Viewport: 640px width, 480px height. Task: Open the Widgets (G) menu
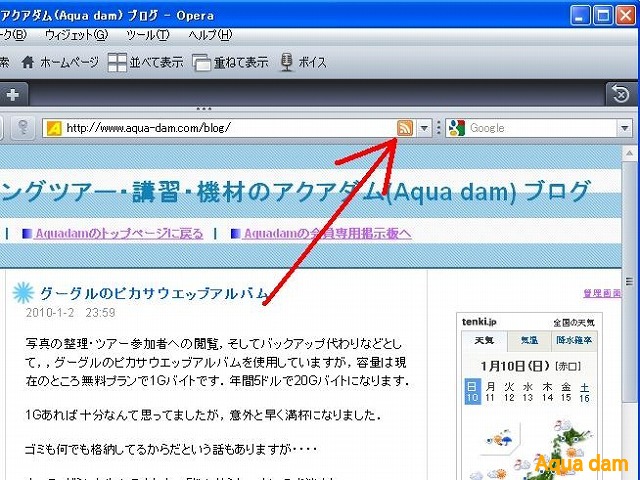pyautogui.click(x=76, y=36)
